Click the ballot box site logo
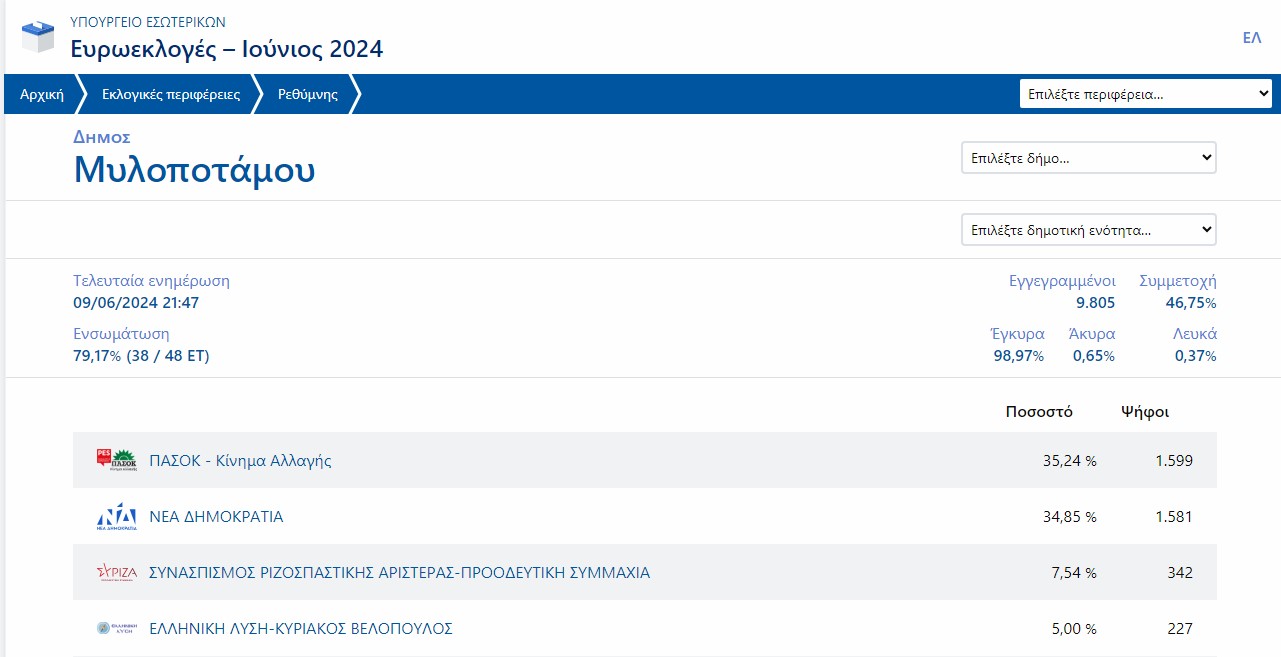 click(x=38, y=36)
